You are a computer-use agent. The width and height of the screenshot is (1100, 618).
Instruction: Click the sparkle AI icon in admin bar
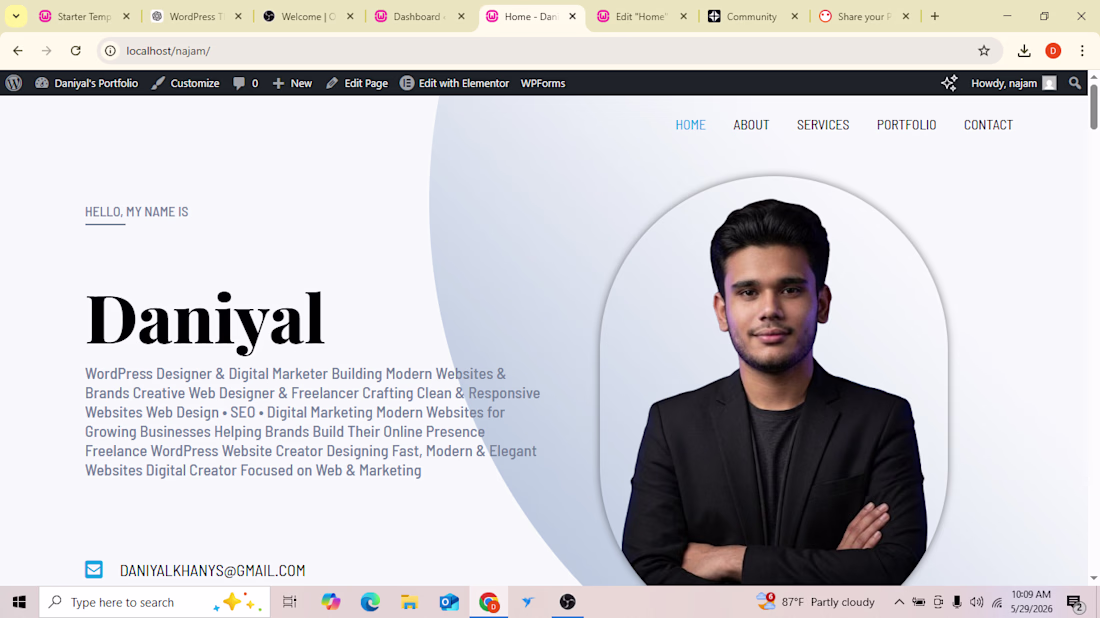(x=949, y=83)
